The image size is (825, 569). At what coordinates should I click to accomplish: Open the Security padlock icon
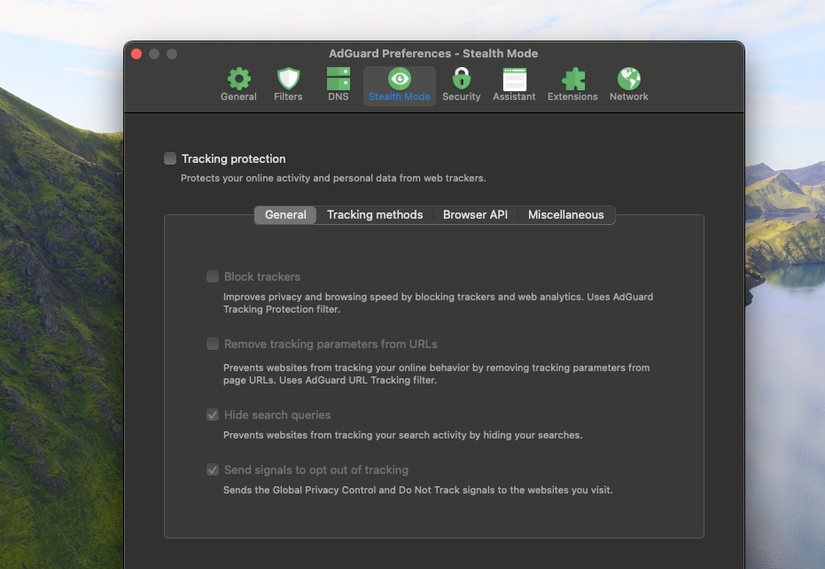pos(461,79)
